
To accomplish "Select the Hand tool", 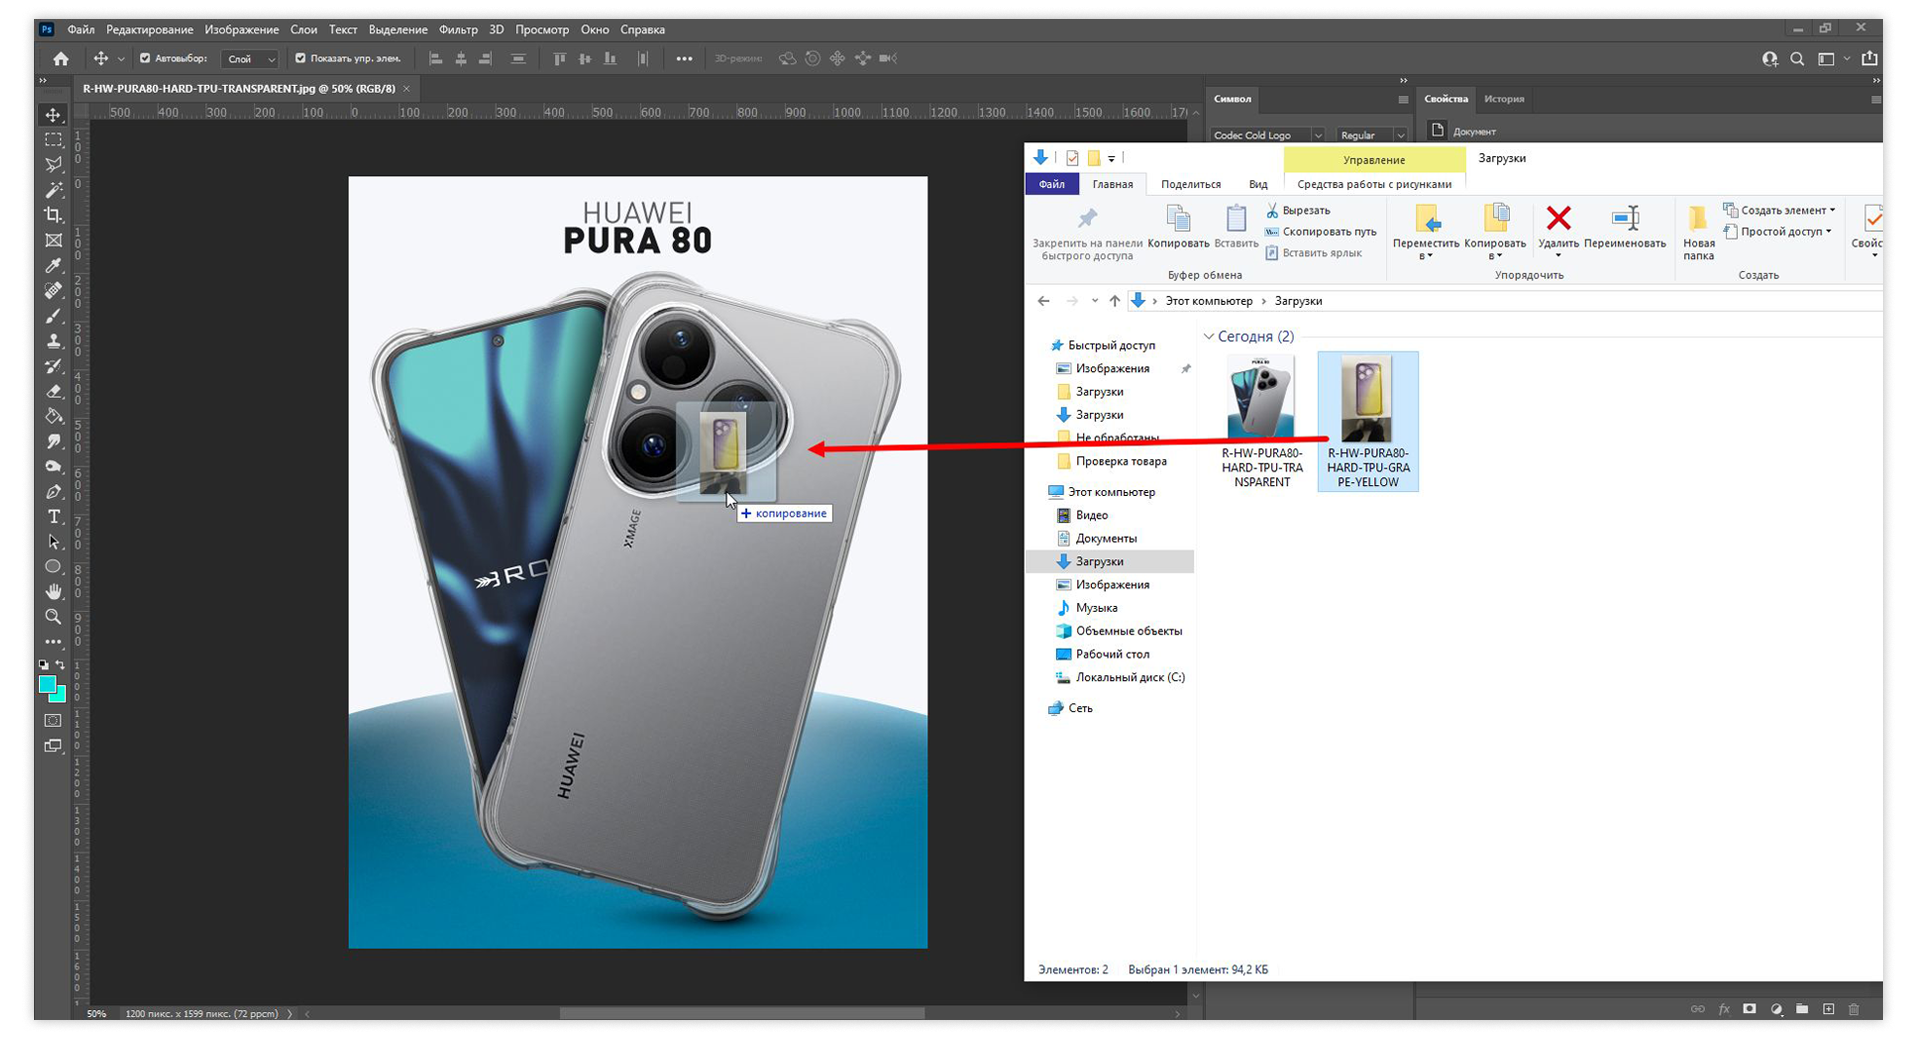I will pyautogui.click(x=53, y=592).
